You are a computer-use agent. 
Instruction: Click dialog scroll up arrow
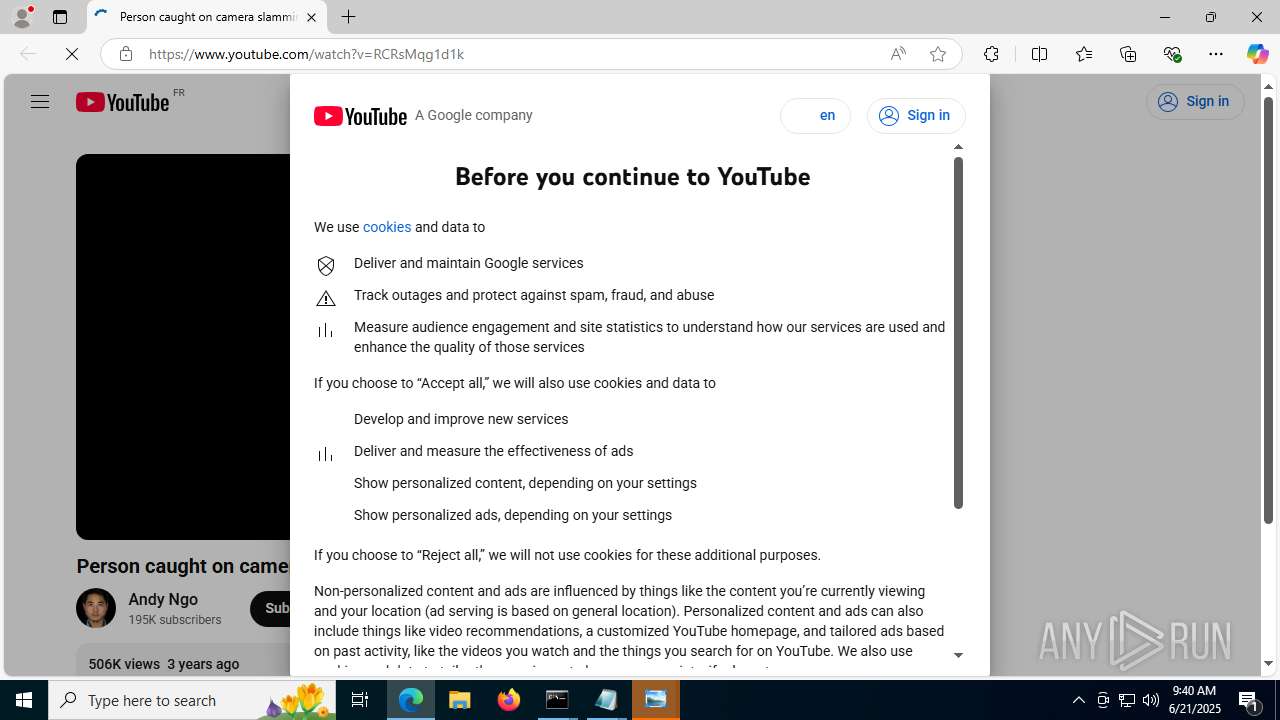point(958,147)
